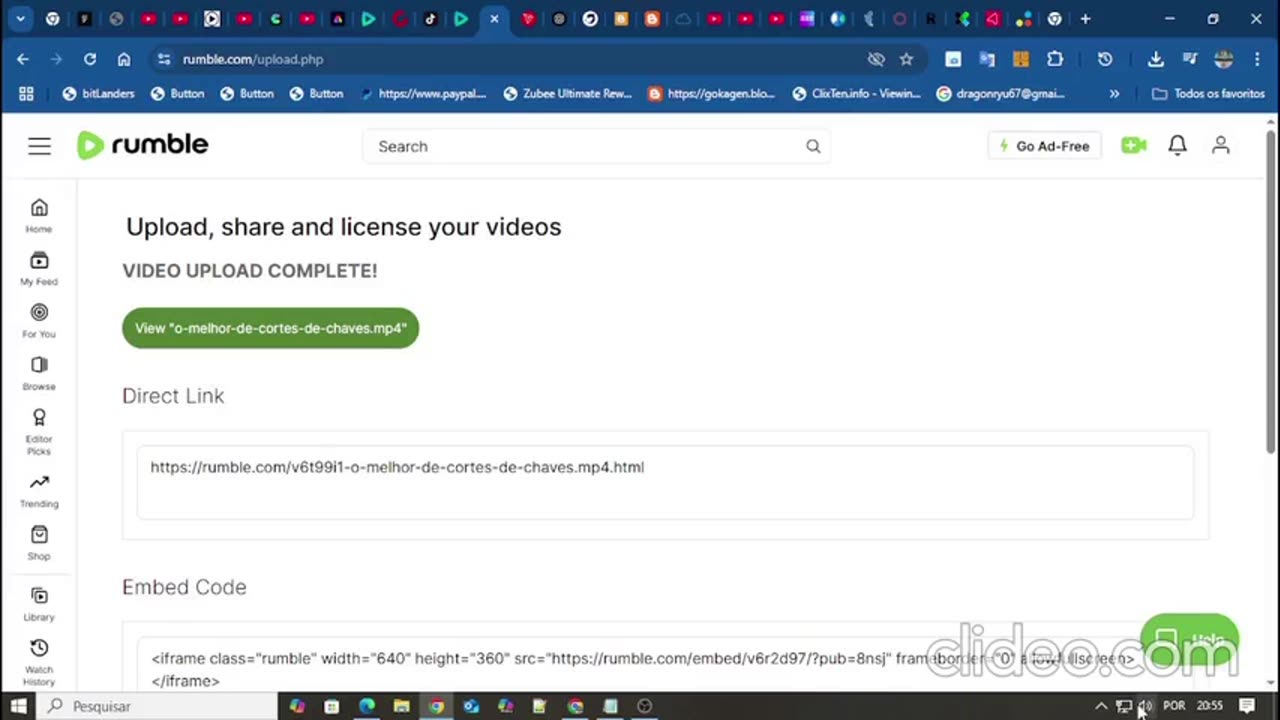Open Watch History in sidebar
This screenshot has width=1280, height=720.
39,662
